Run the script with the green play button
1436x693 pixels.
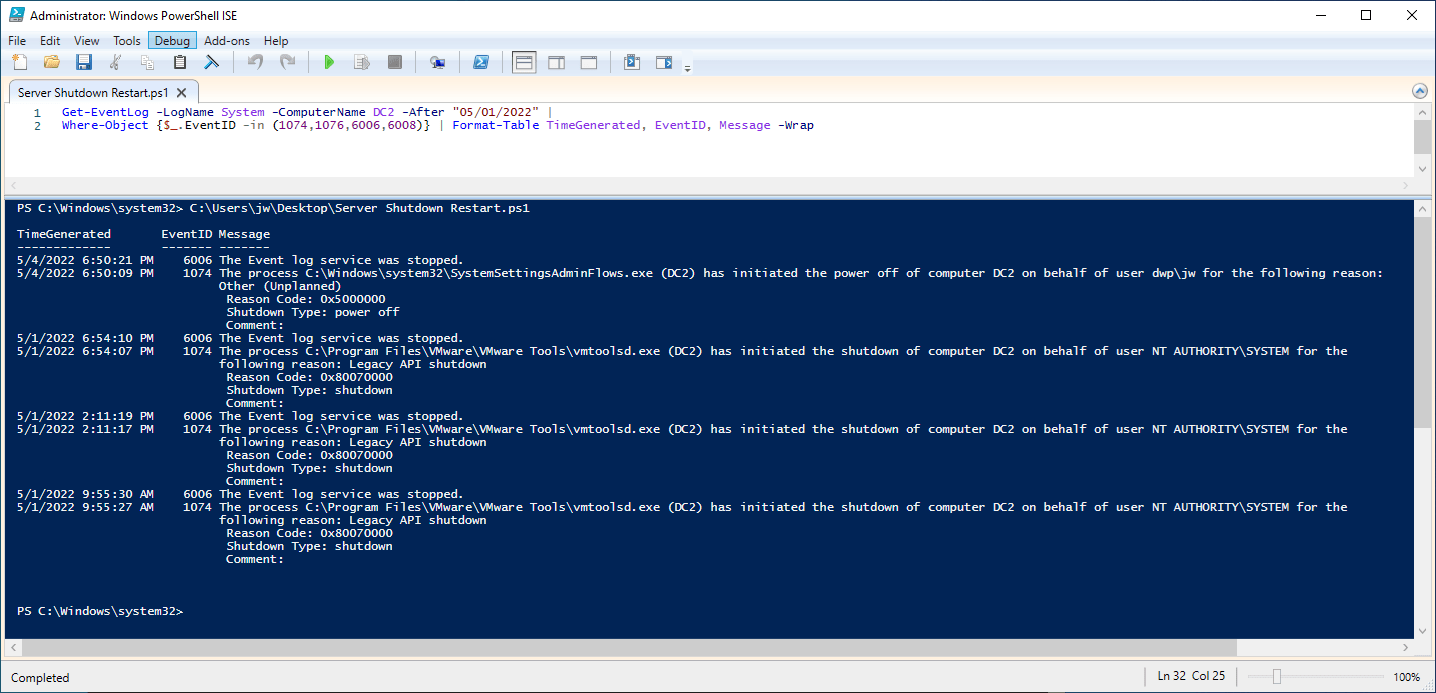pyautogui.click(x=329, y=63)
